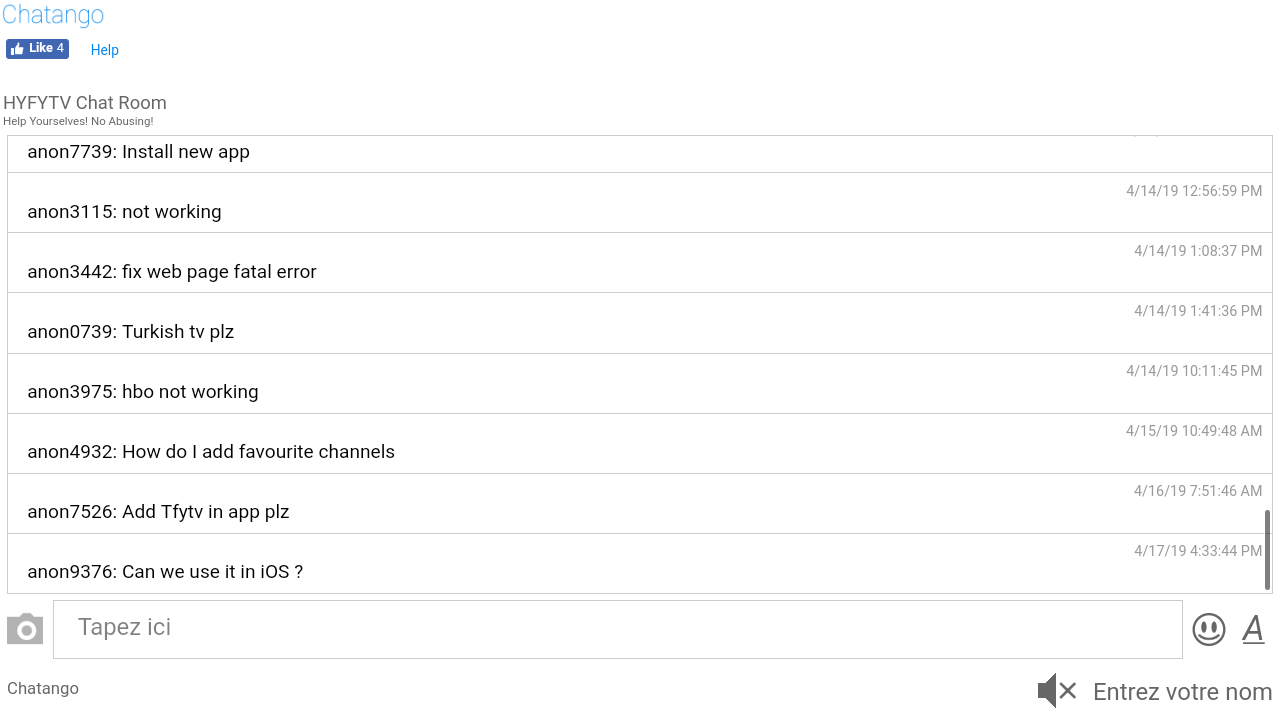This screenshot has height=720, width=1280.
Task: Click 'Entrez votre nom' to set name
Action: coord(1182,692)
